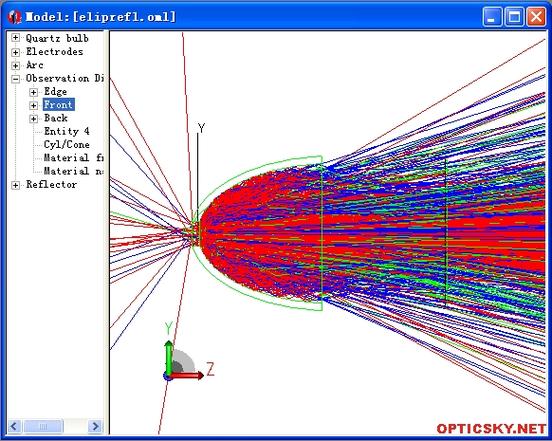Collapse the Observation Disk tree node

15,79
